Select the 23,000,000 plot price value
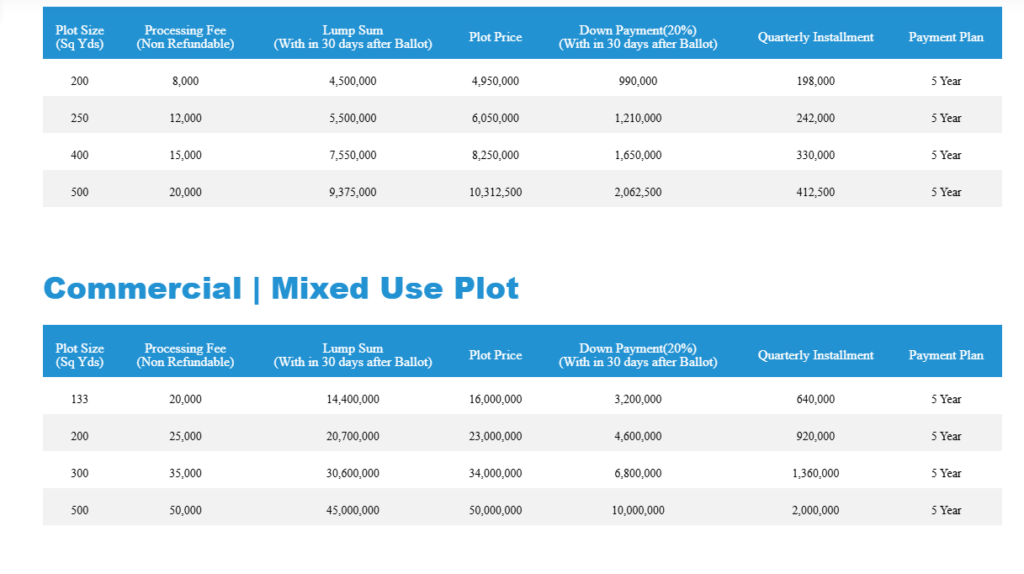 (x=495, y=436)
